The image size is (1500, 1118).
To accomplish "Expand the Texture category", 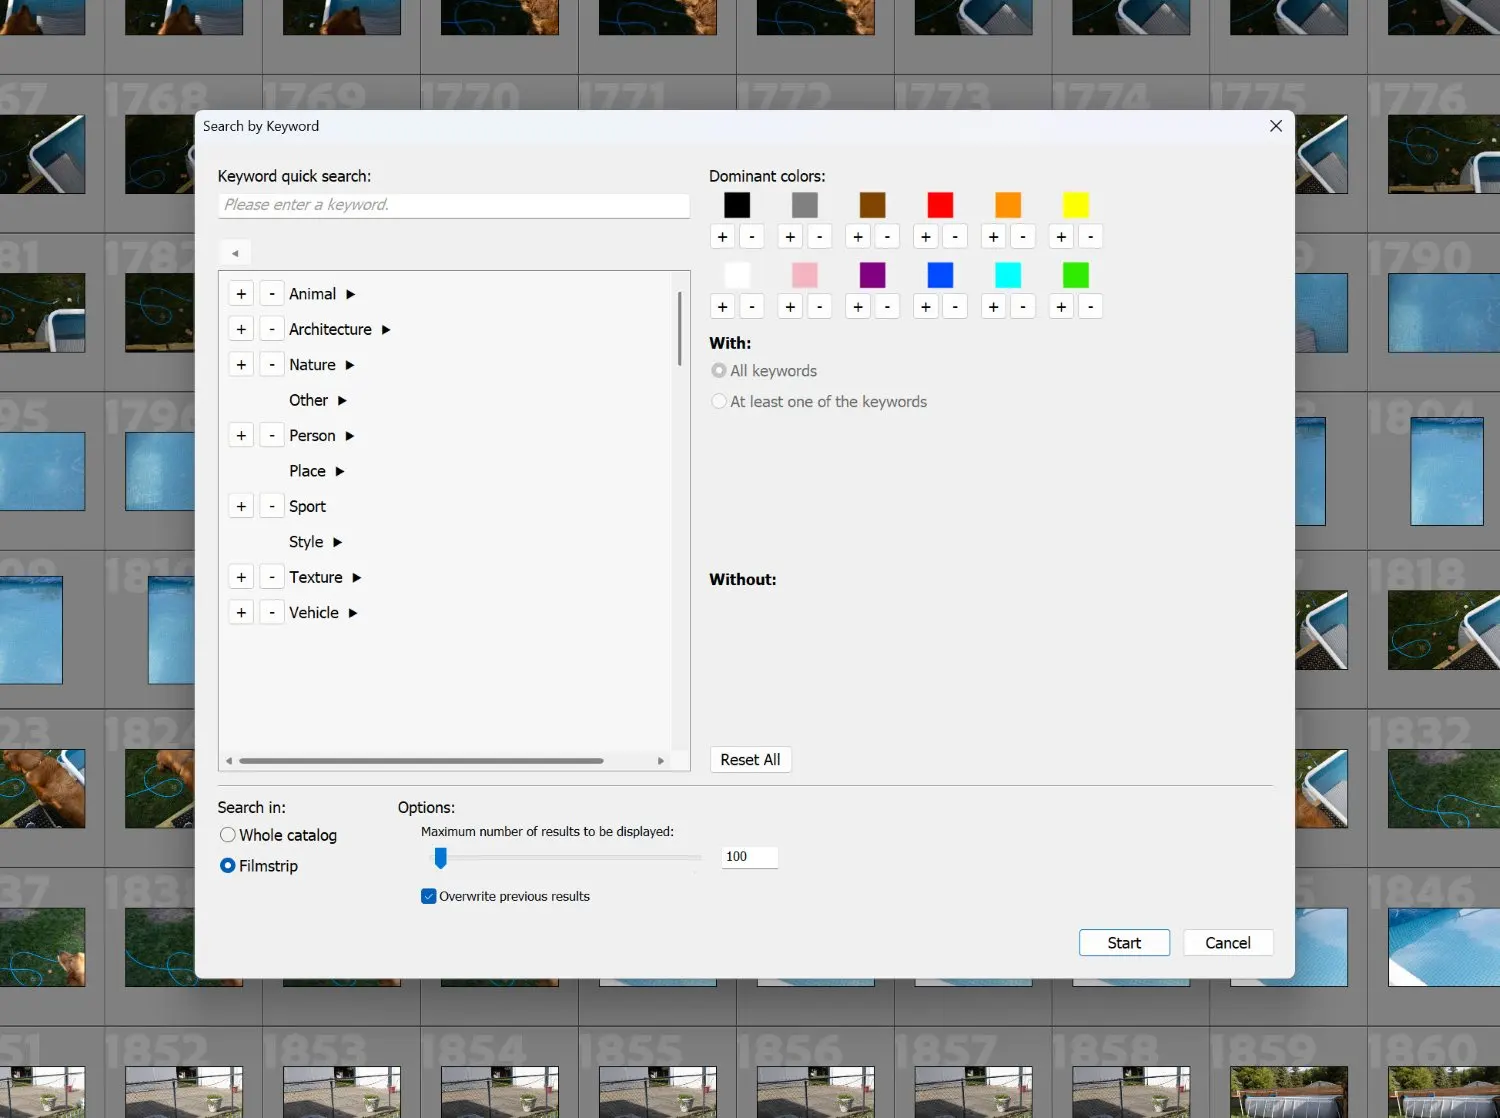I will click(x=355, y=577).
